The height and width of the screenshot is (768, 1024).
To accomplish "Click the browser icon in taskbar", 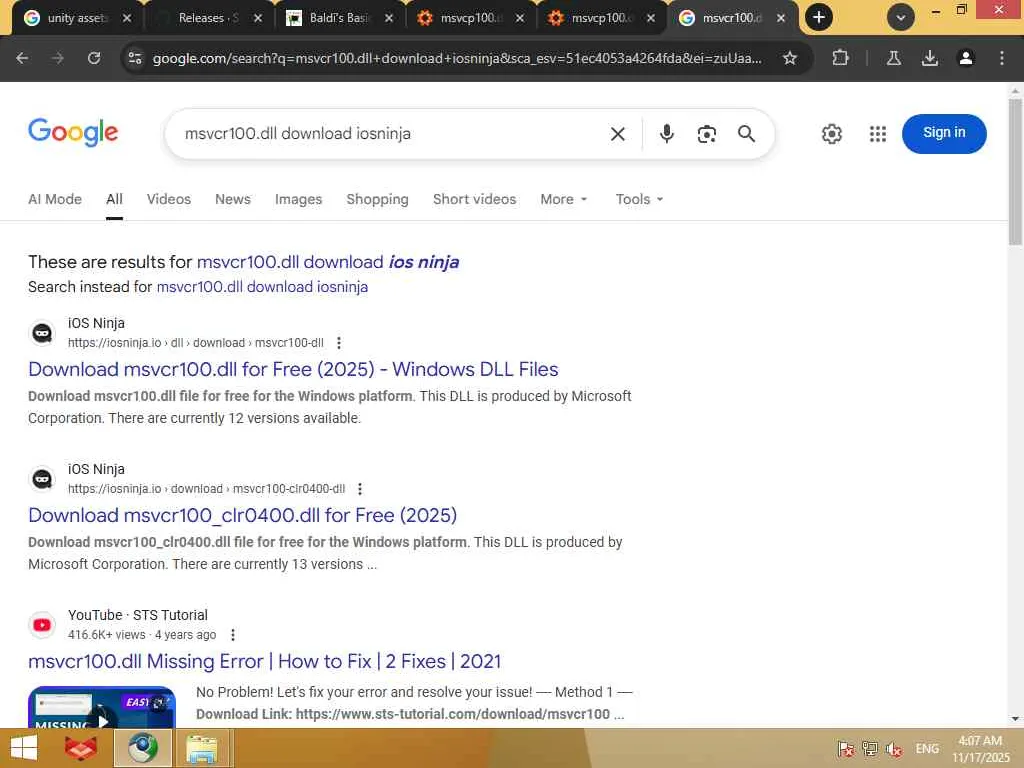I will [142, 748].
